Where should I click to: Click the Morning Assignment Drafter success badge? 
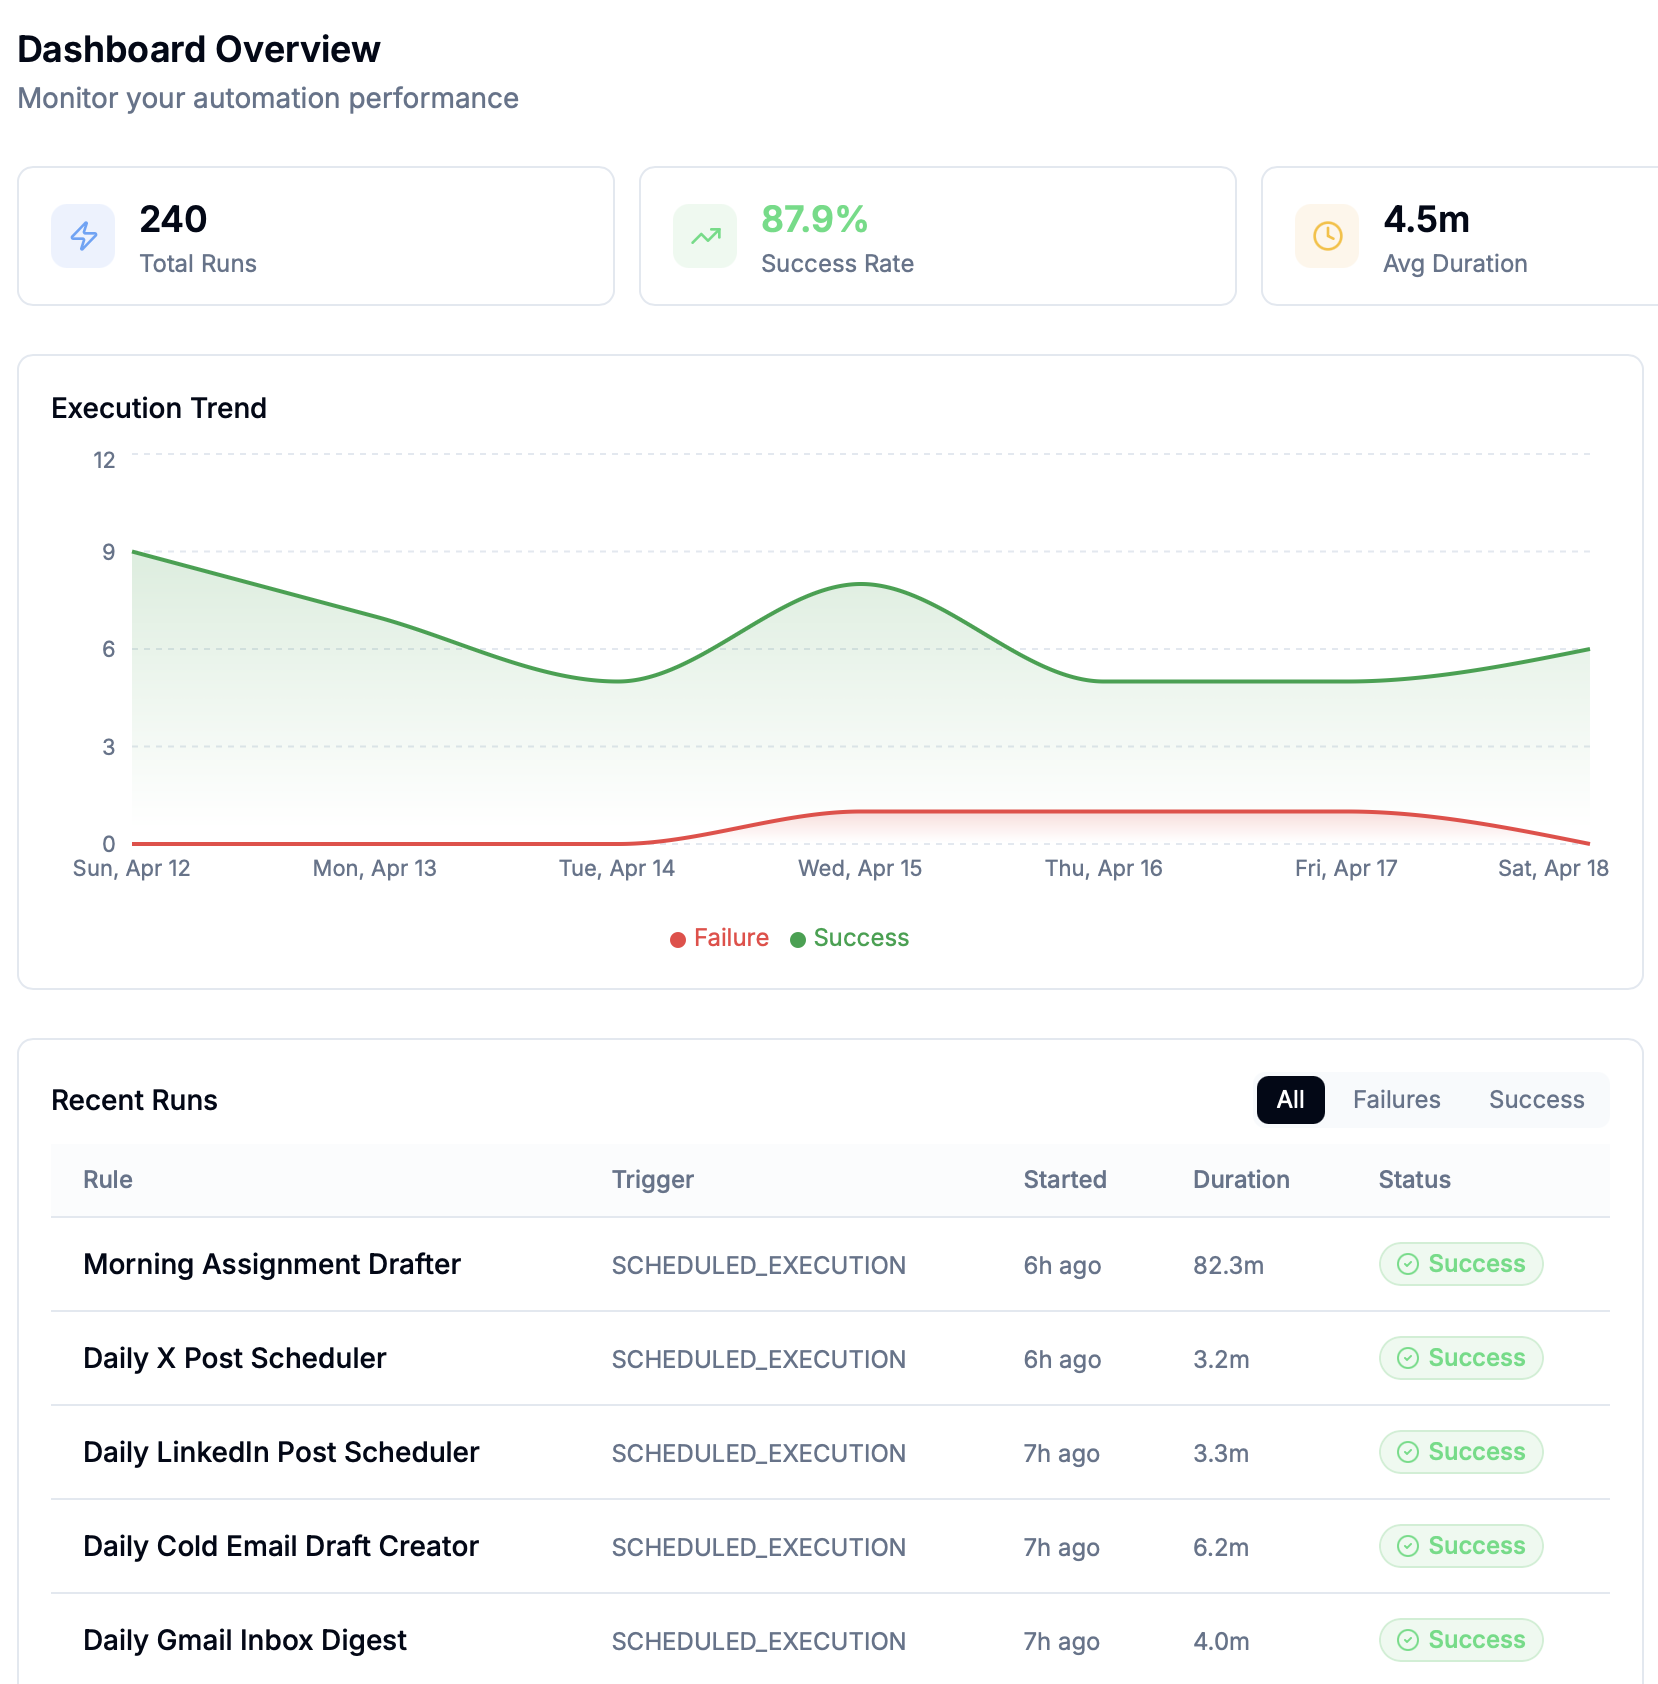(x=1460, y=1264)
